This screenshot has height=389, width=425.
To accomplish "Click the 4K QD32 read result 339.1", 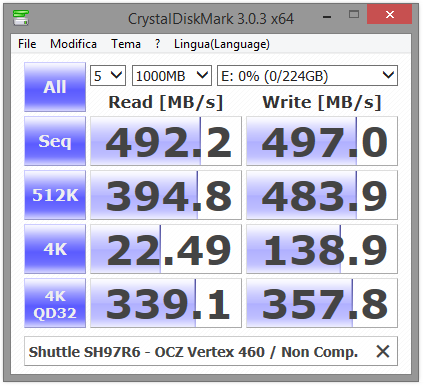I will [166, 303].
